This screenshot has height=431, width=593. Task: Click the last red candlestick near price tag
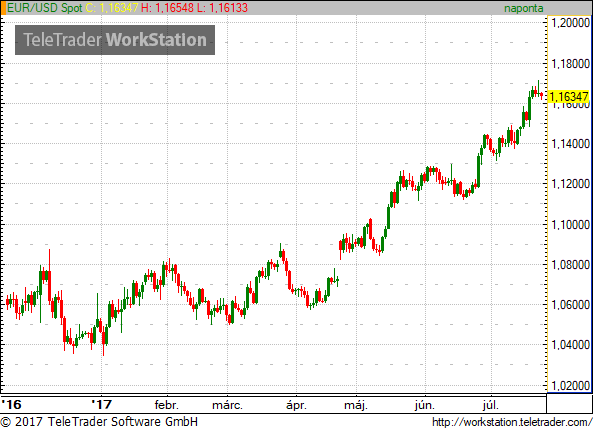(x=542, y=96)
